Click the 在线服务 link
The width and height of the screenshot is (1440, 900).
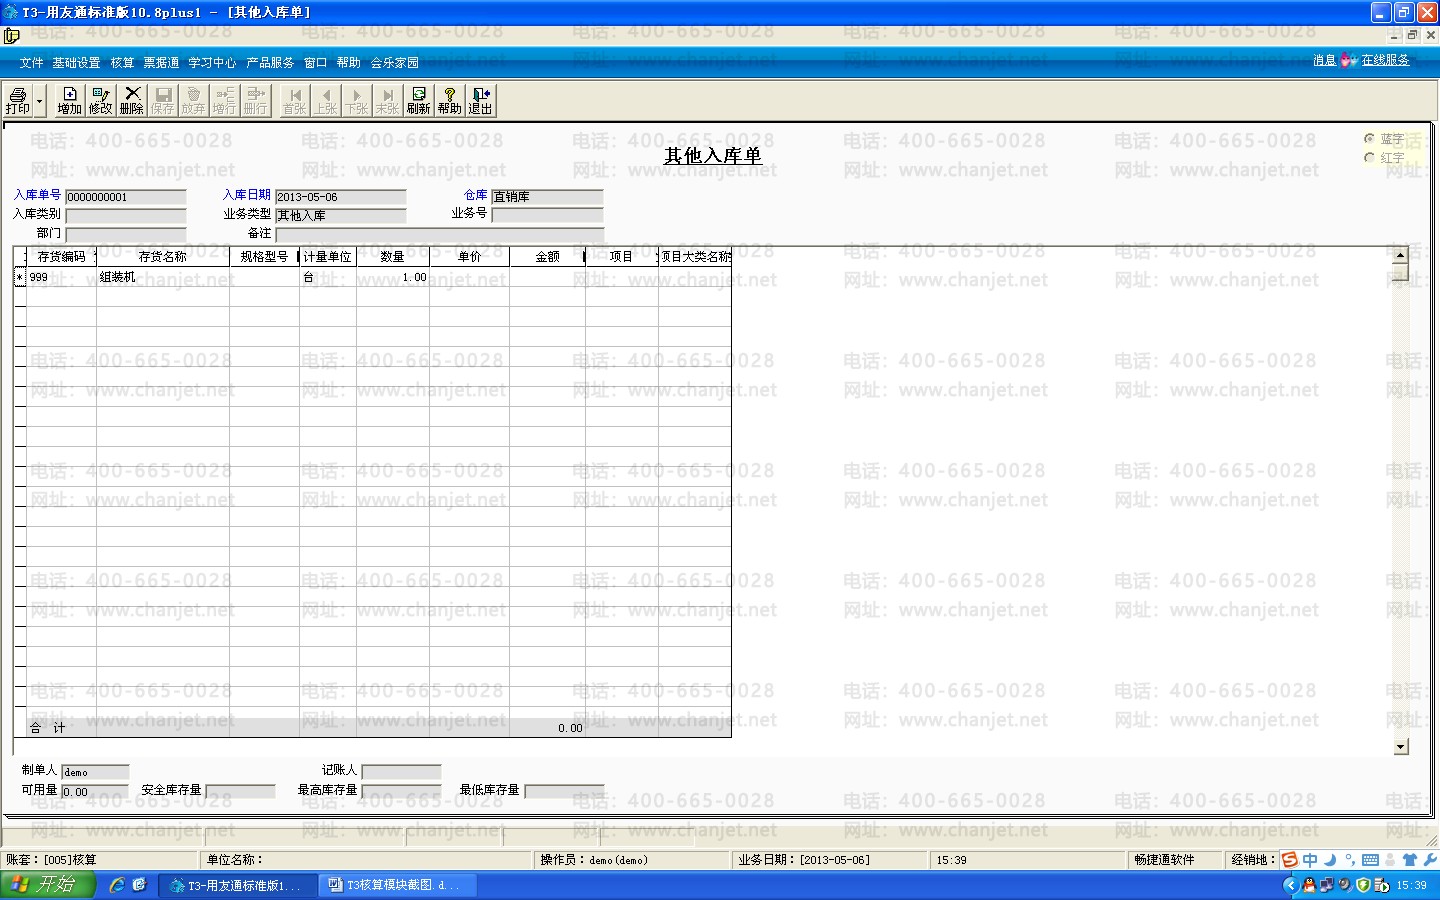pos(1385,60)
